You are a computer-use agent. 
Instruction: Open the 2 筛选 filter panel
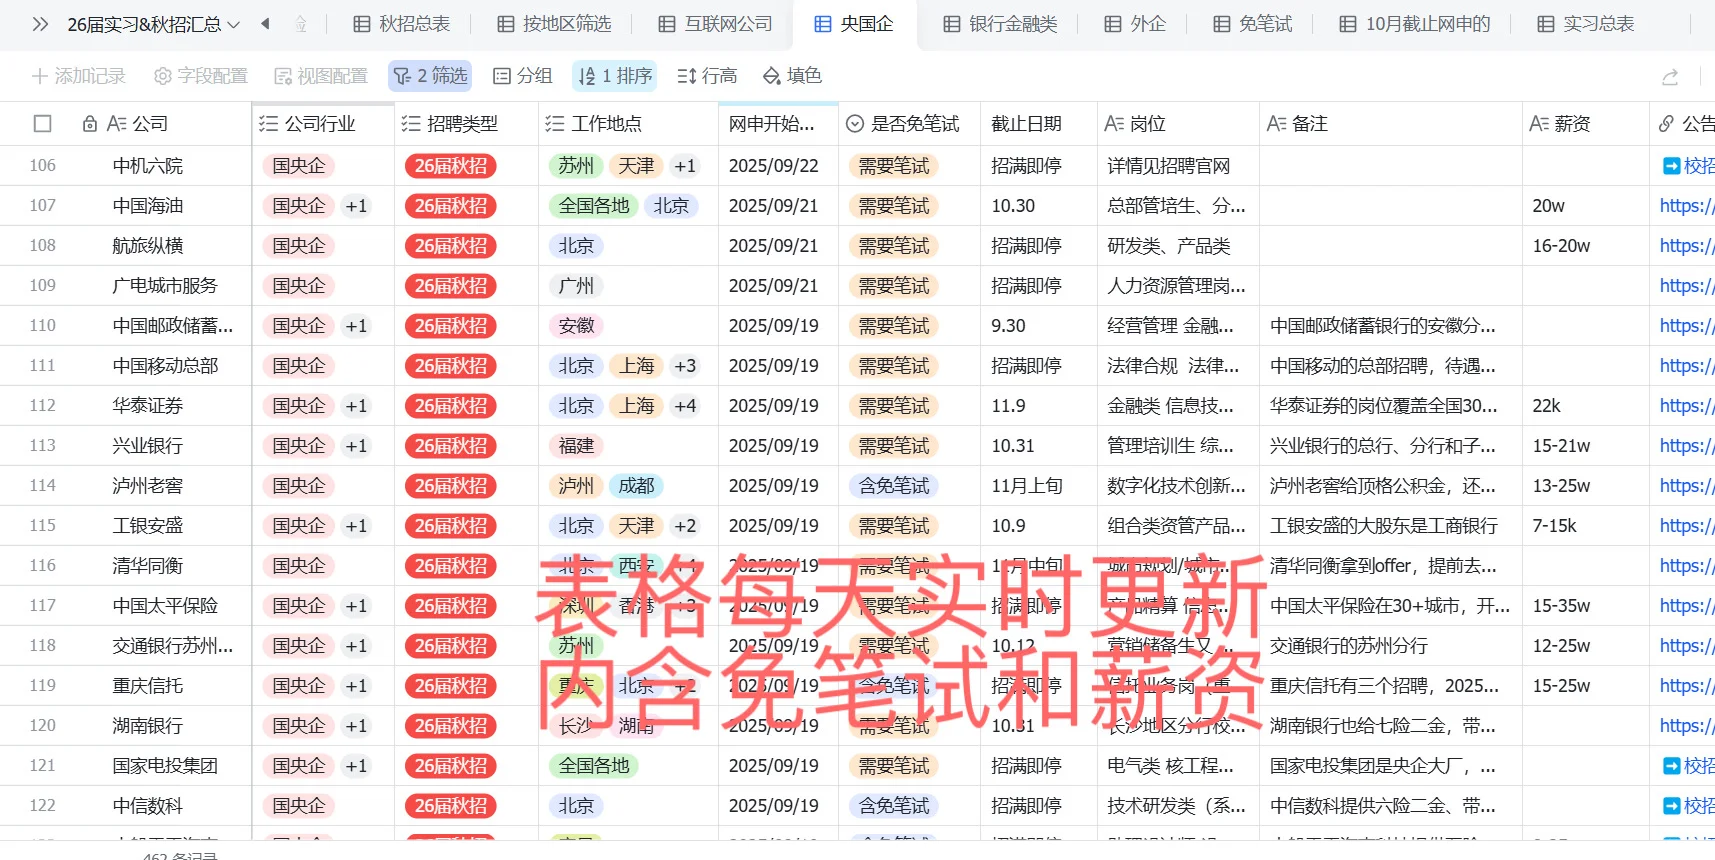430,76
